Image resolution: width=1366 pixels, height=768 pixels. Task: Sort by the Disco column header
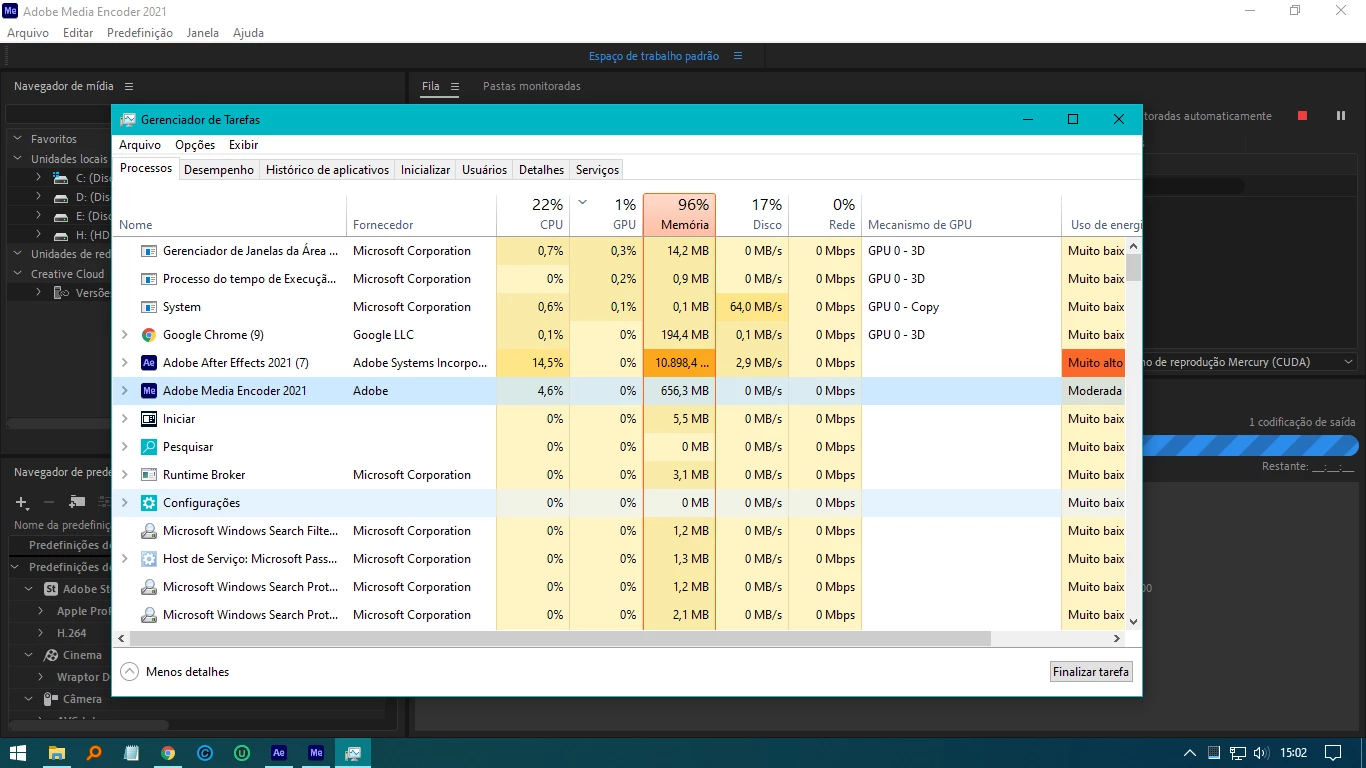752,215
